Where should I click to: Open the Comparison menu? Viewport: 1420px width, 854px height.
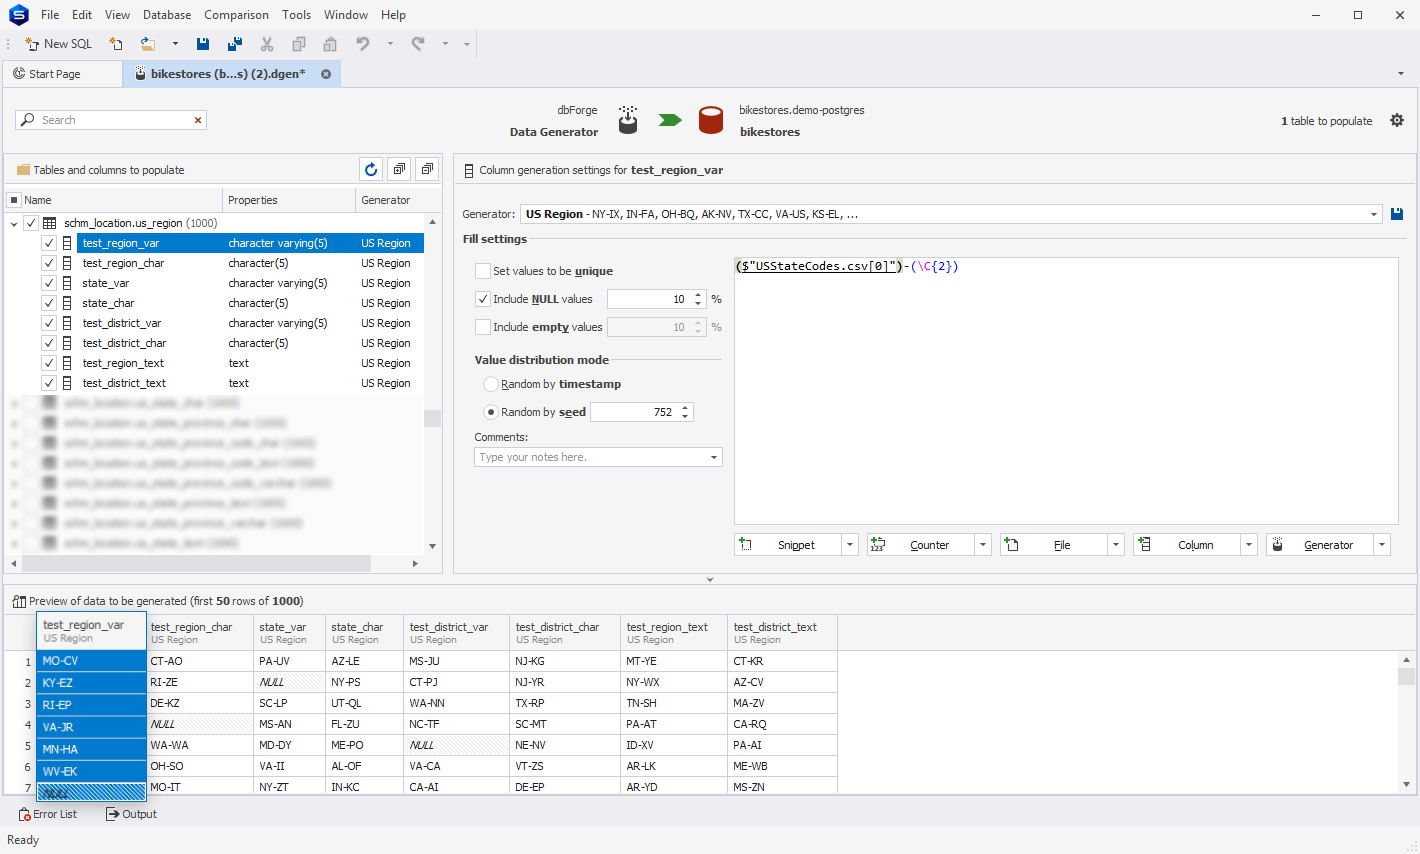(236, 15)
